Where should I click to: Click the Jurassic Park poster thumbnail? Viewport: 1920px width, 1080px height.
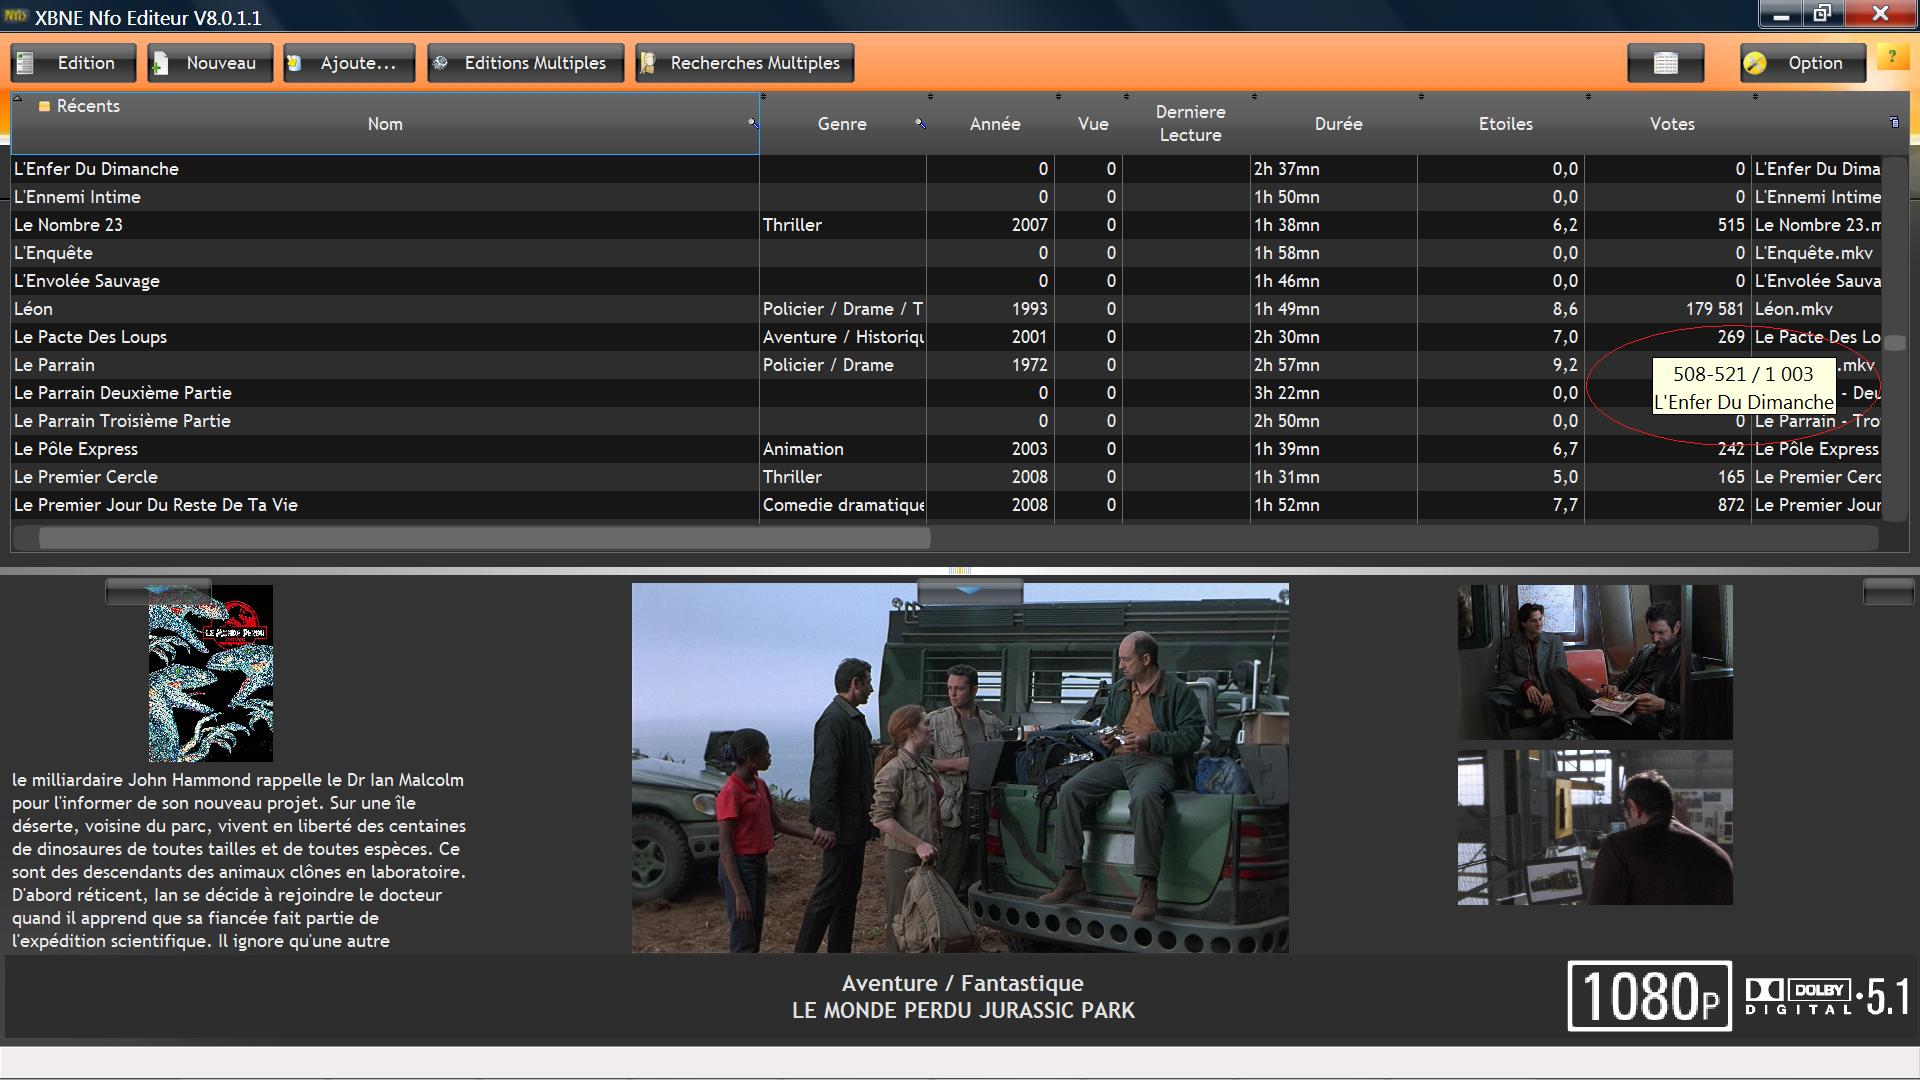(210, 673)
